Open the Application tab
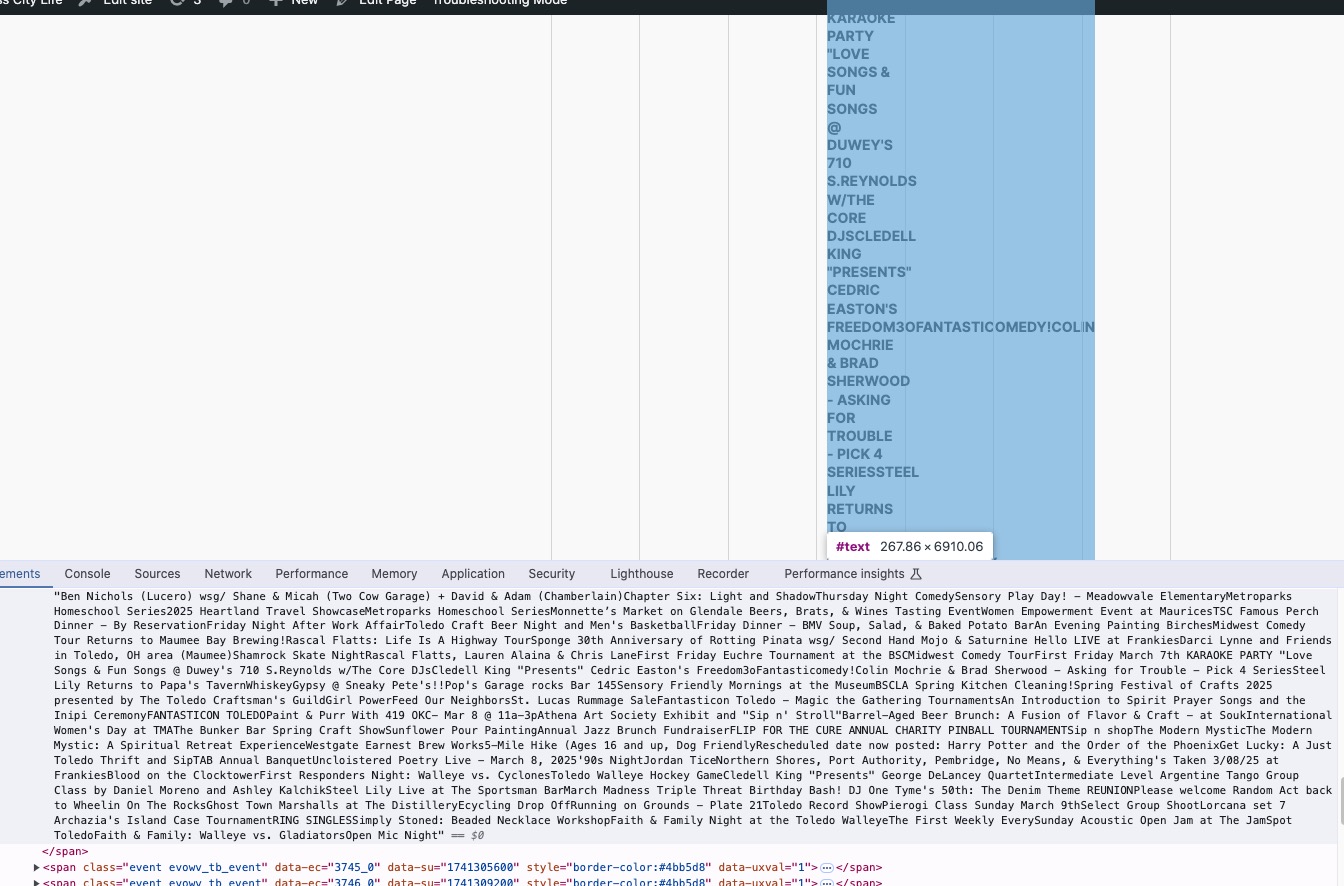The width and height of the screenshot is (1344, 886). (x=473, y=574)
